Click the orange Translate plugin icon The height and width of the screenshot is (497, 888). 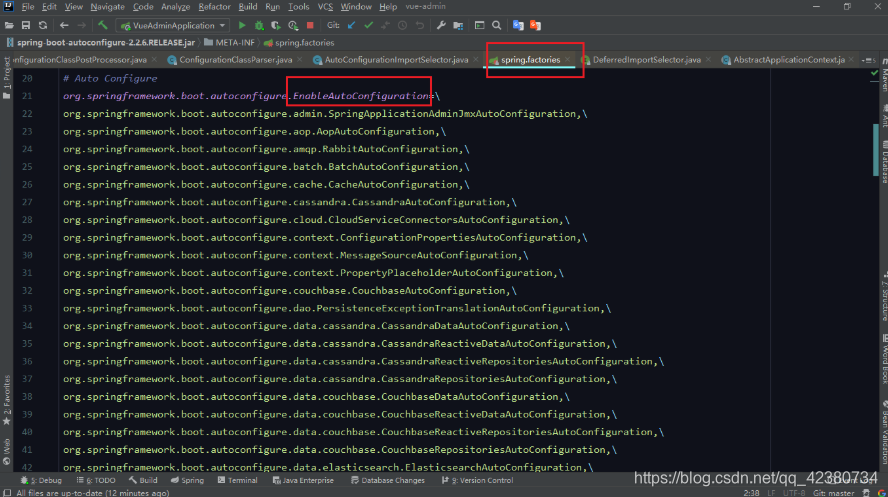535,25
